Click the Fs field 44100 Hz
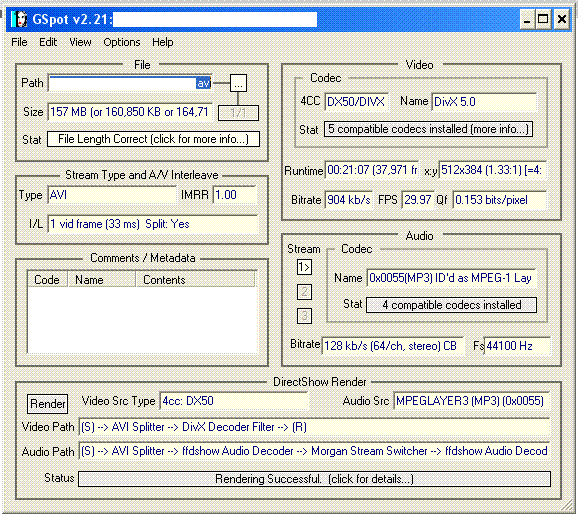Image resolution: width=578 pixels, height=514 pixels. tap(517, 346)
